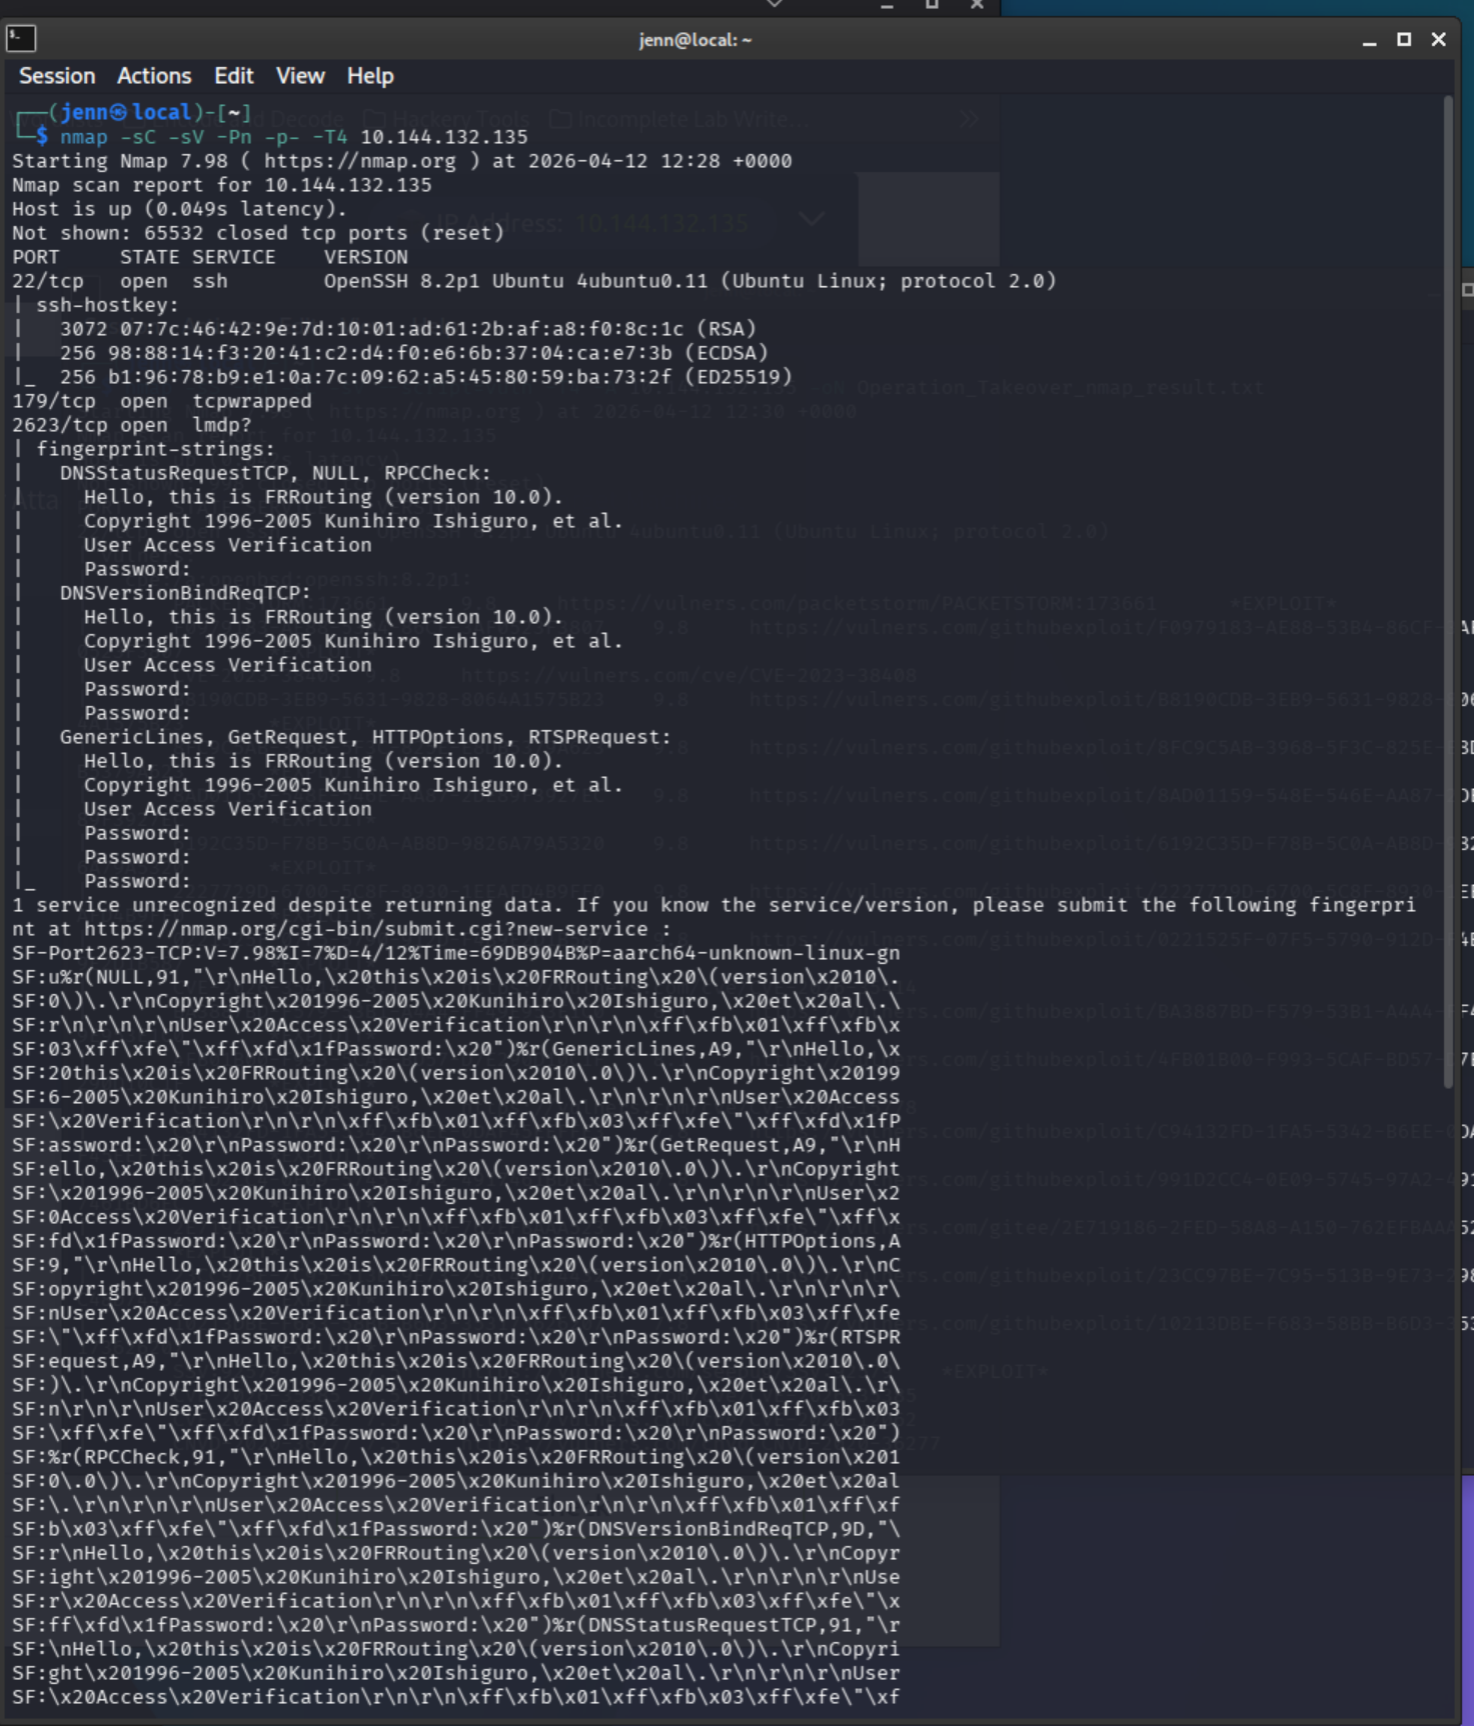Click the 'DNSVersionBindReqTCP:' line

tap(185, 593)
